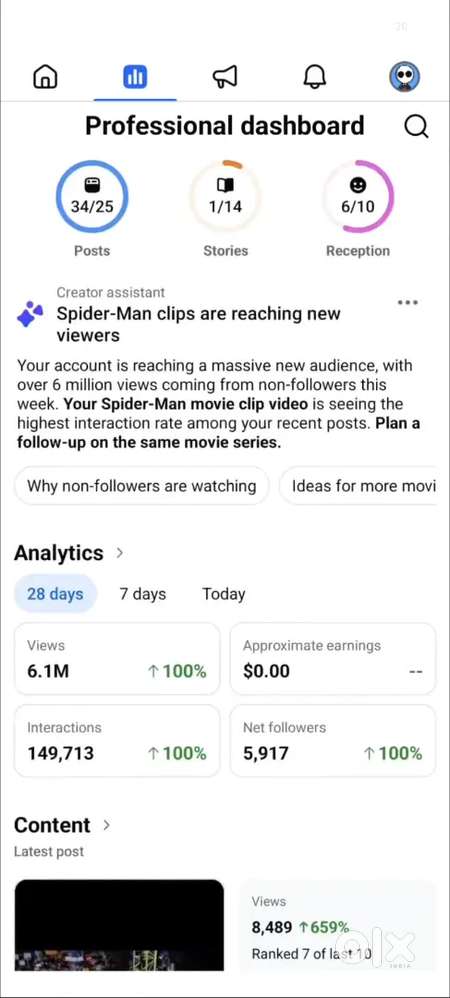450x998 pixels.
Task: Open the latest post thumbnail
Action: (119, 925)
